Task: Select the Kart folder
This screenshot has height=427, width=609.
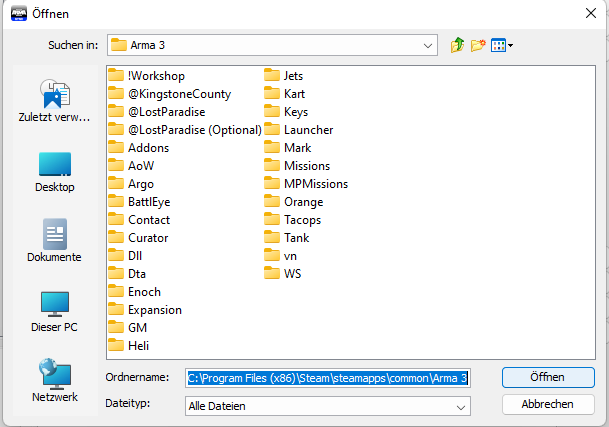Action: (x=285, y=94)
